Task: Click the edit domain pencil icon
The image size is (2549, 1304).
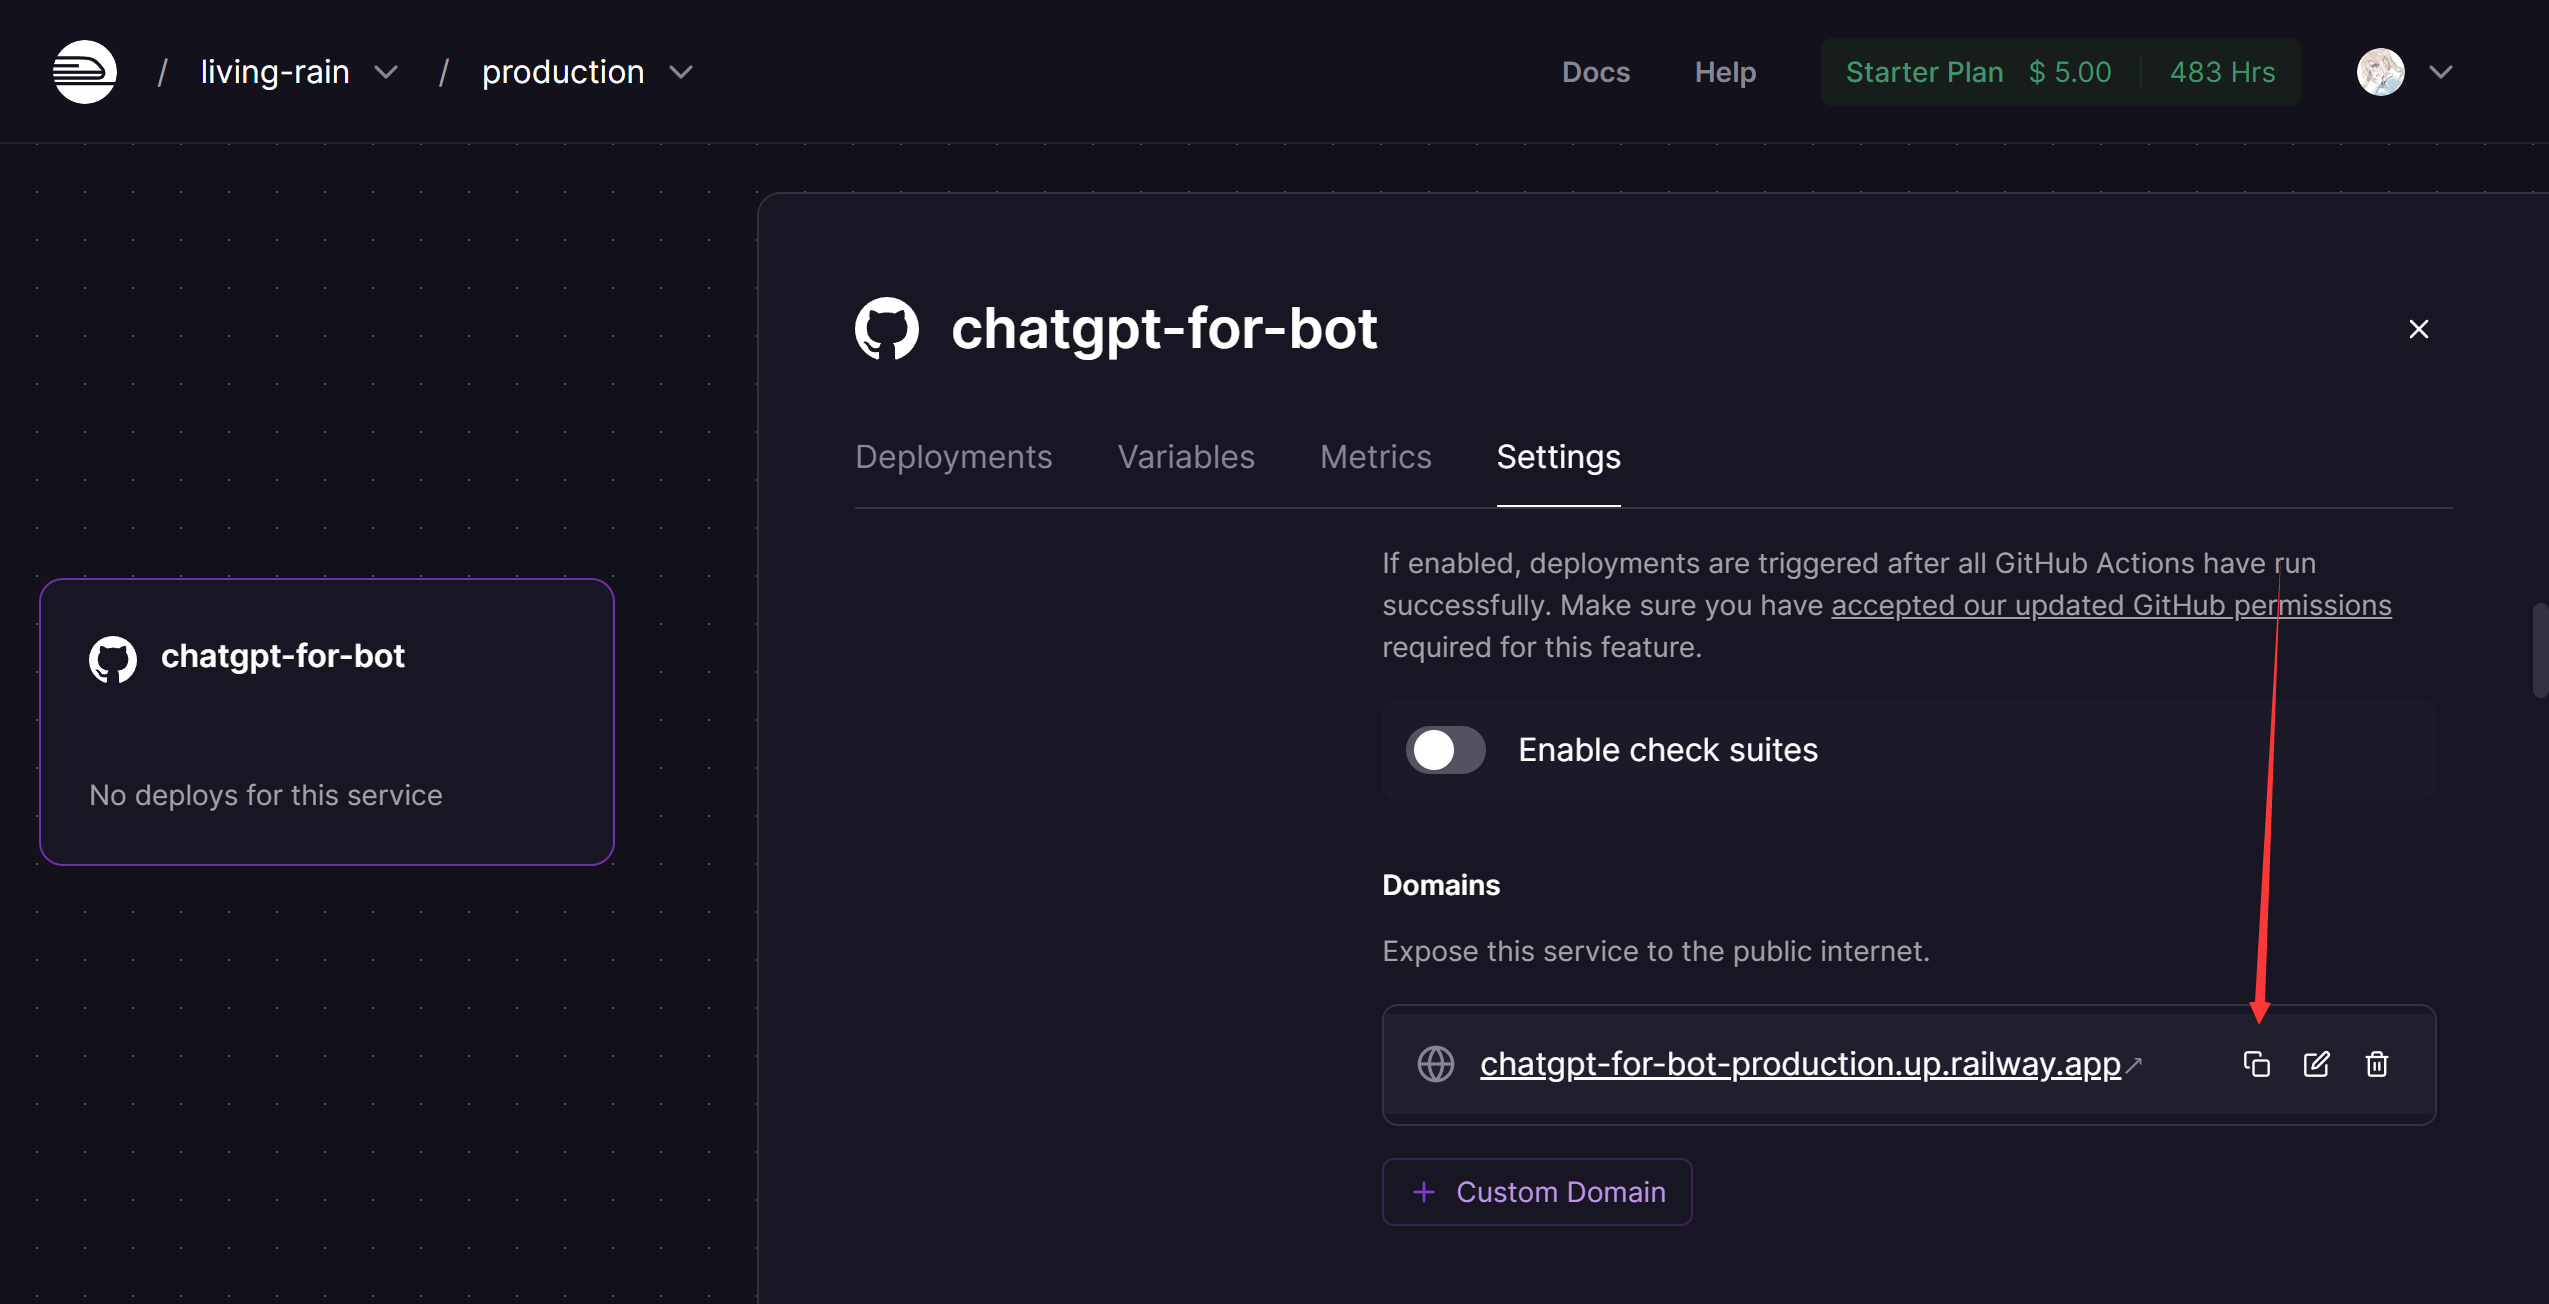Action: click(x=2316, y=1064)
